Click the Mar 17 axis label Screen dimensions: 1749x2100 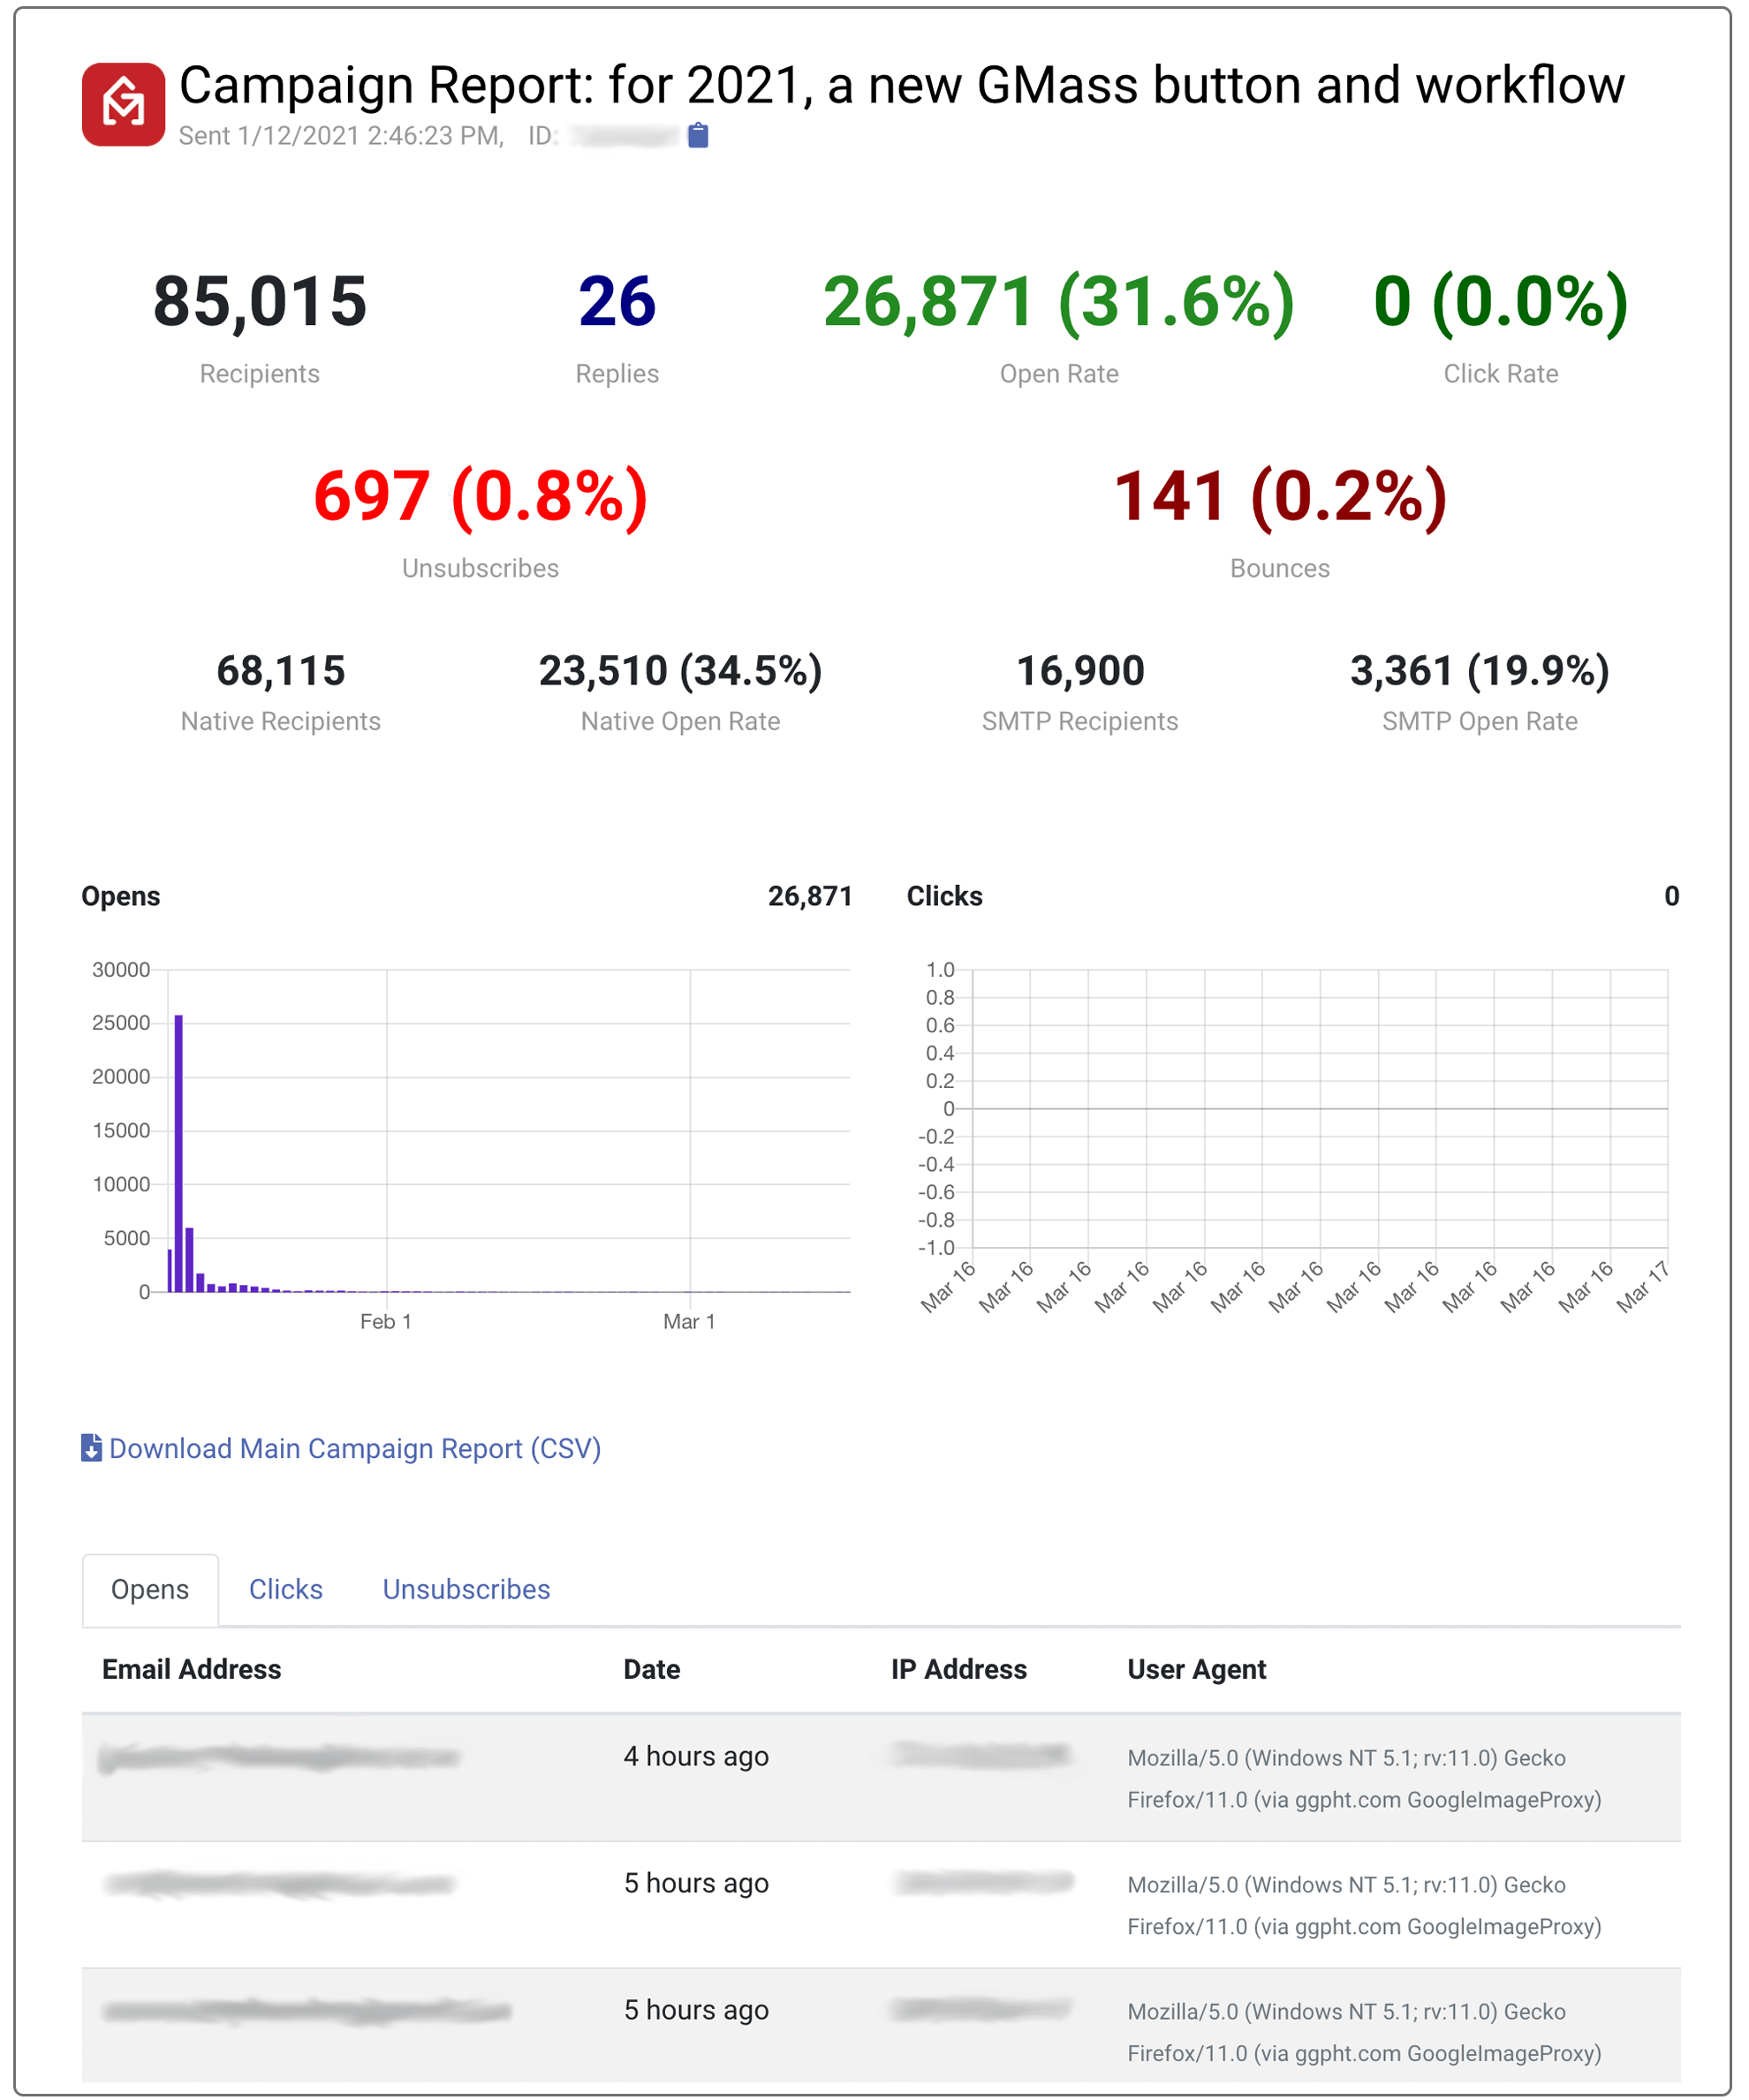[x=1642, y=1287]
